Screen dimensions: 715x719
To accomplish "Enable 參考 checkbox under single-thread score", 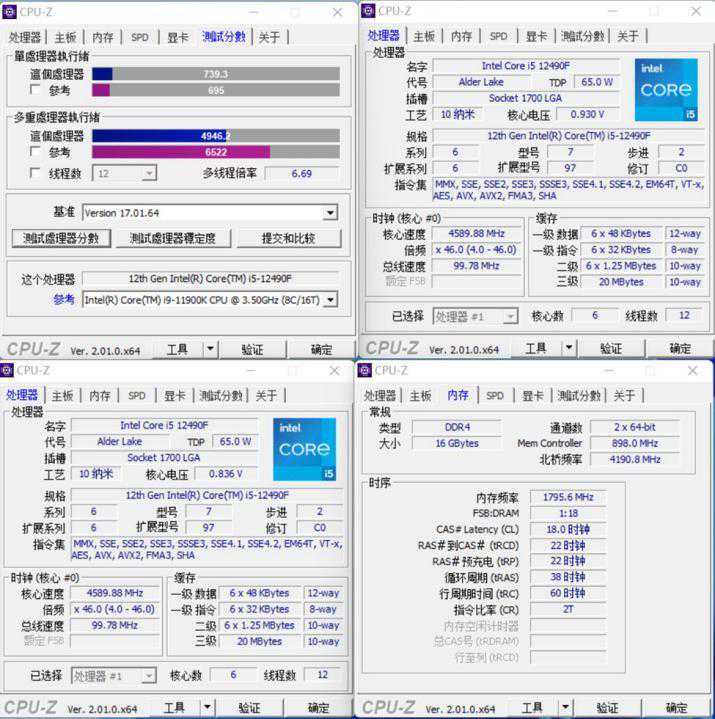I will coord(35,90).
